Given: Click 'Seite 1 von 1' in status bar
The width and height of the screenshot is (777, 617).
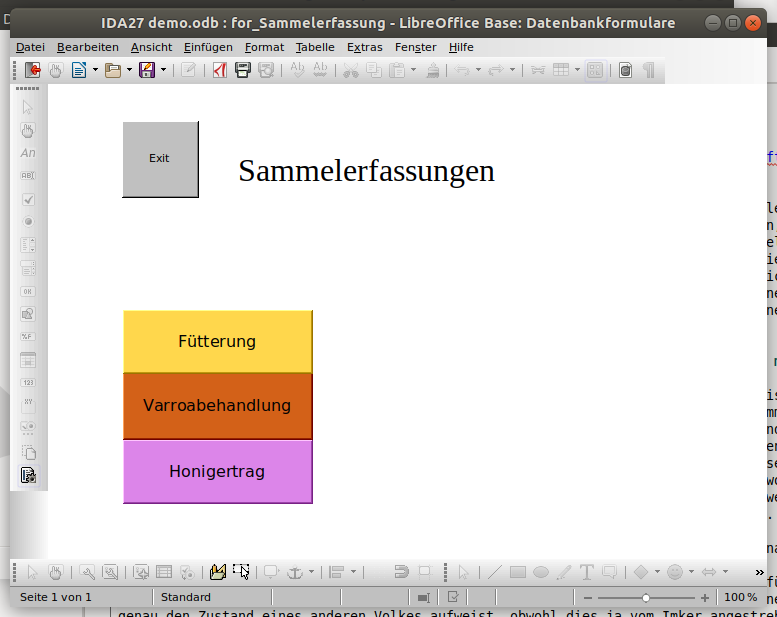Looking at the screenshot, I should pyautogui.click(x=56, y=598).
